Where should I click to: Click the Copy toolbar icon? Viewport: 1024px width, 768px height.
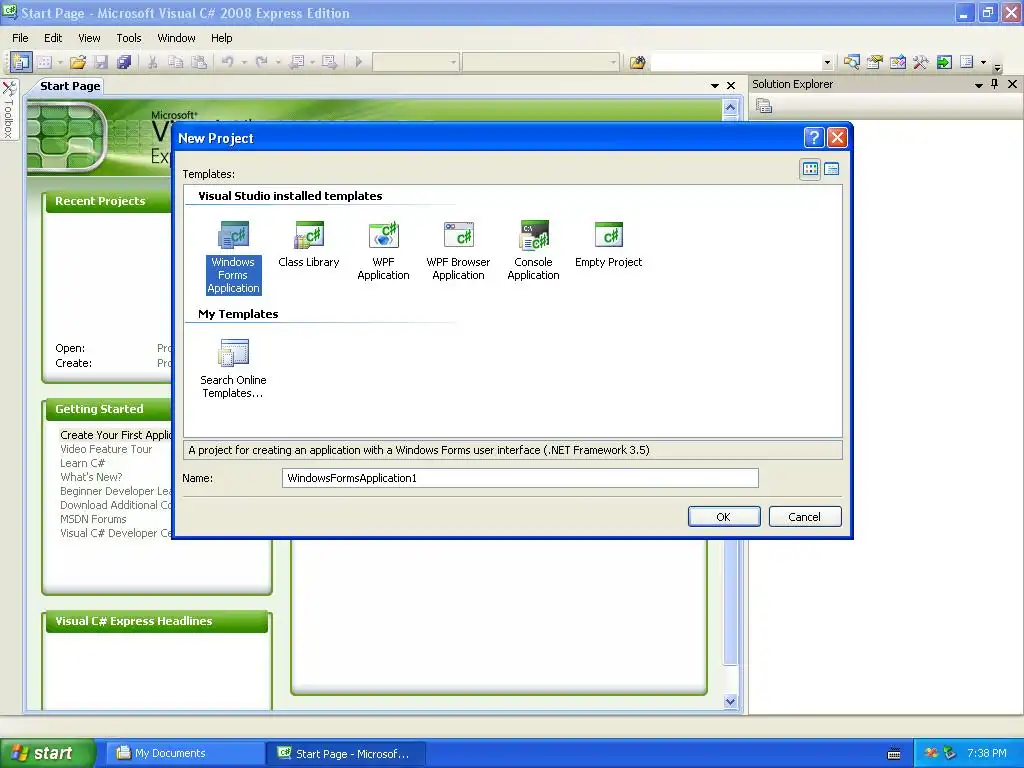pos(176,62)
